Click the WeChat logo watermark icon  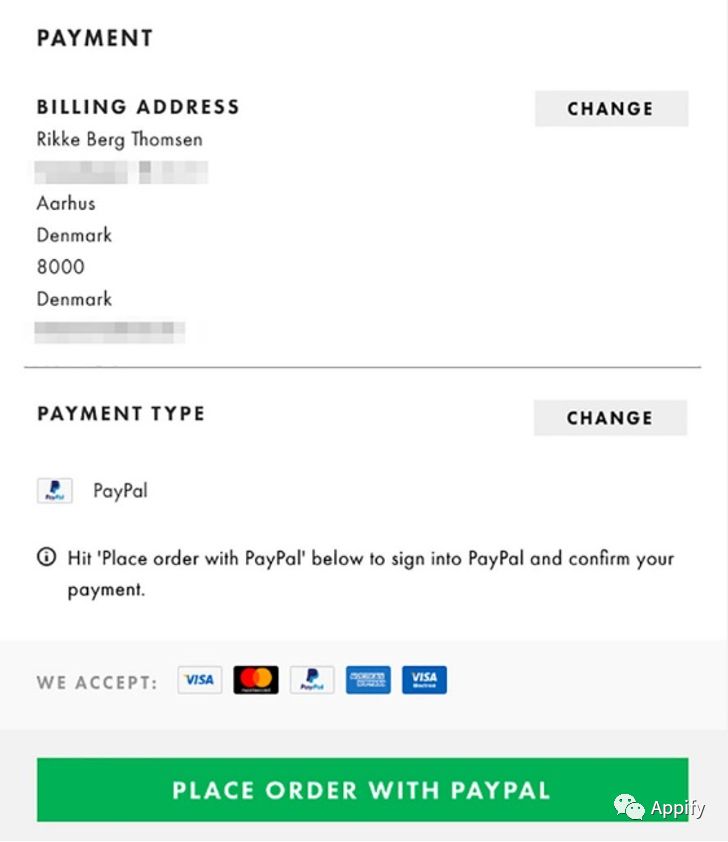[630, 807]
